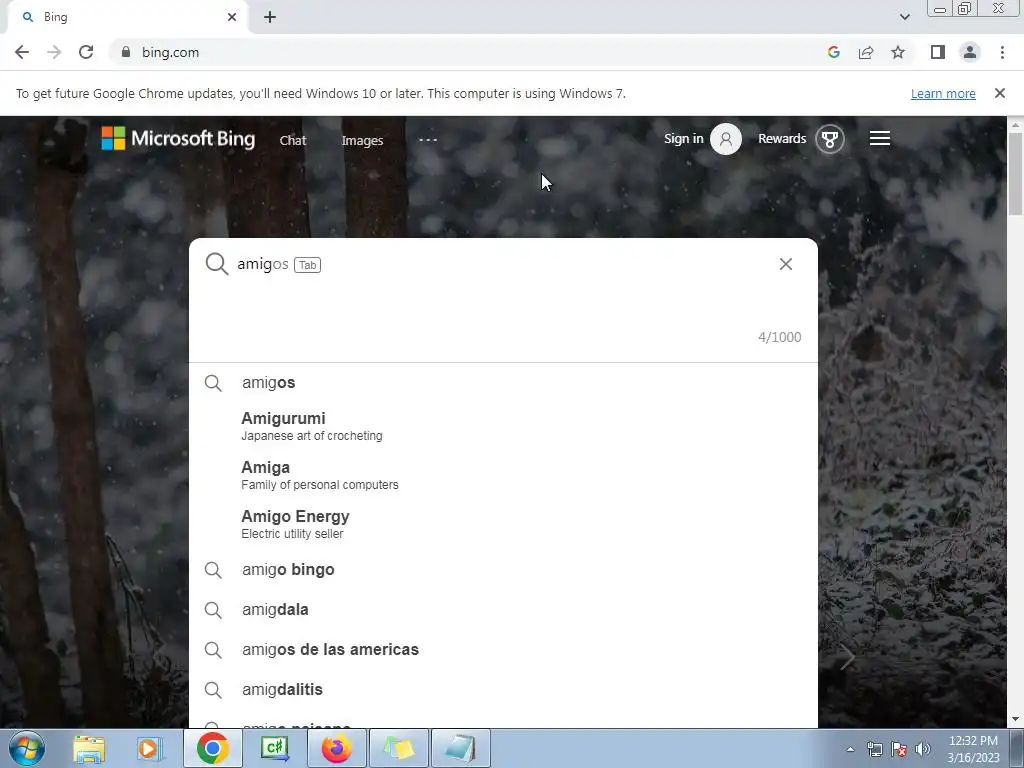Expand the tab search chevron
Viewport: 1024px width, 768px height.
point(904,17)
